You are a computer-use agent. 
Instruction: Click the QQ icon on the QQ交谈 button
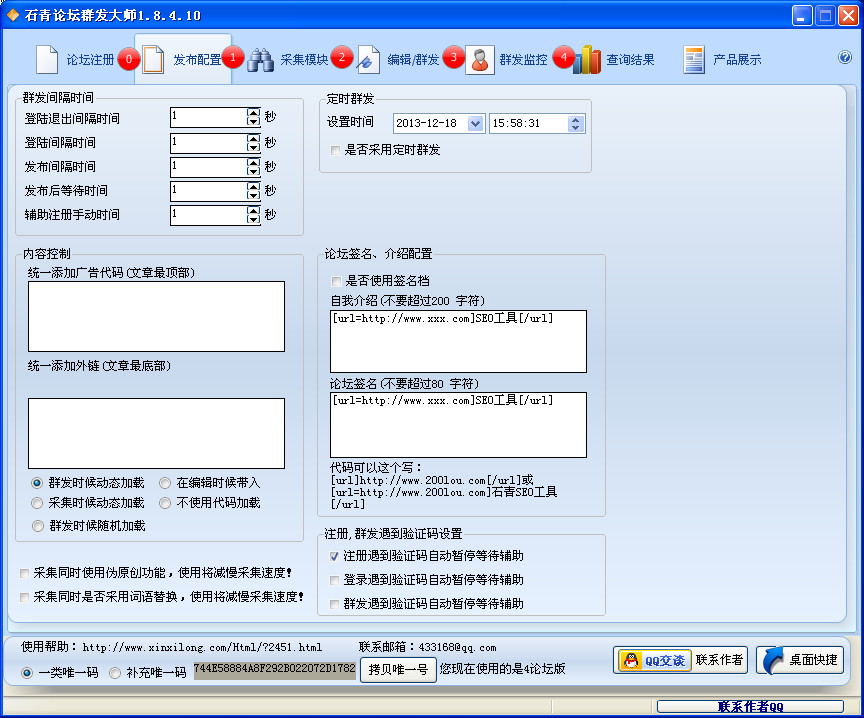[x=628, y=660]
